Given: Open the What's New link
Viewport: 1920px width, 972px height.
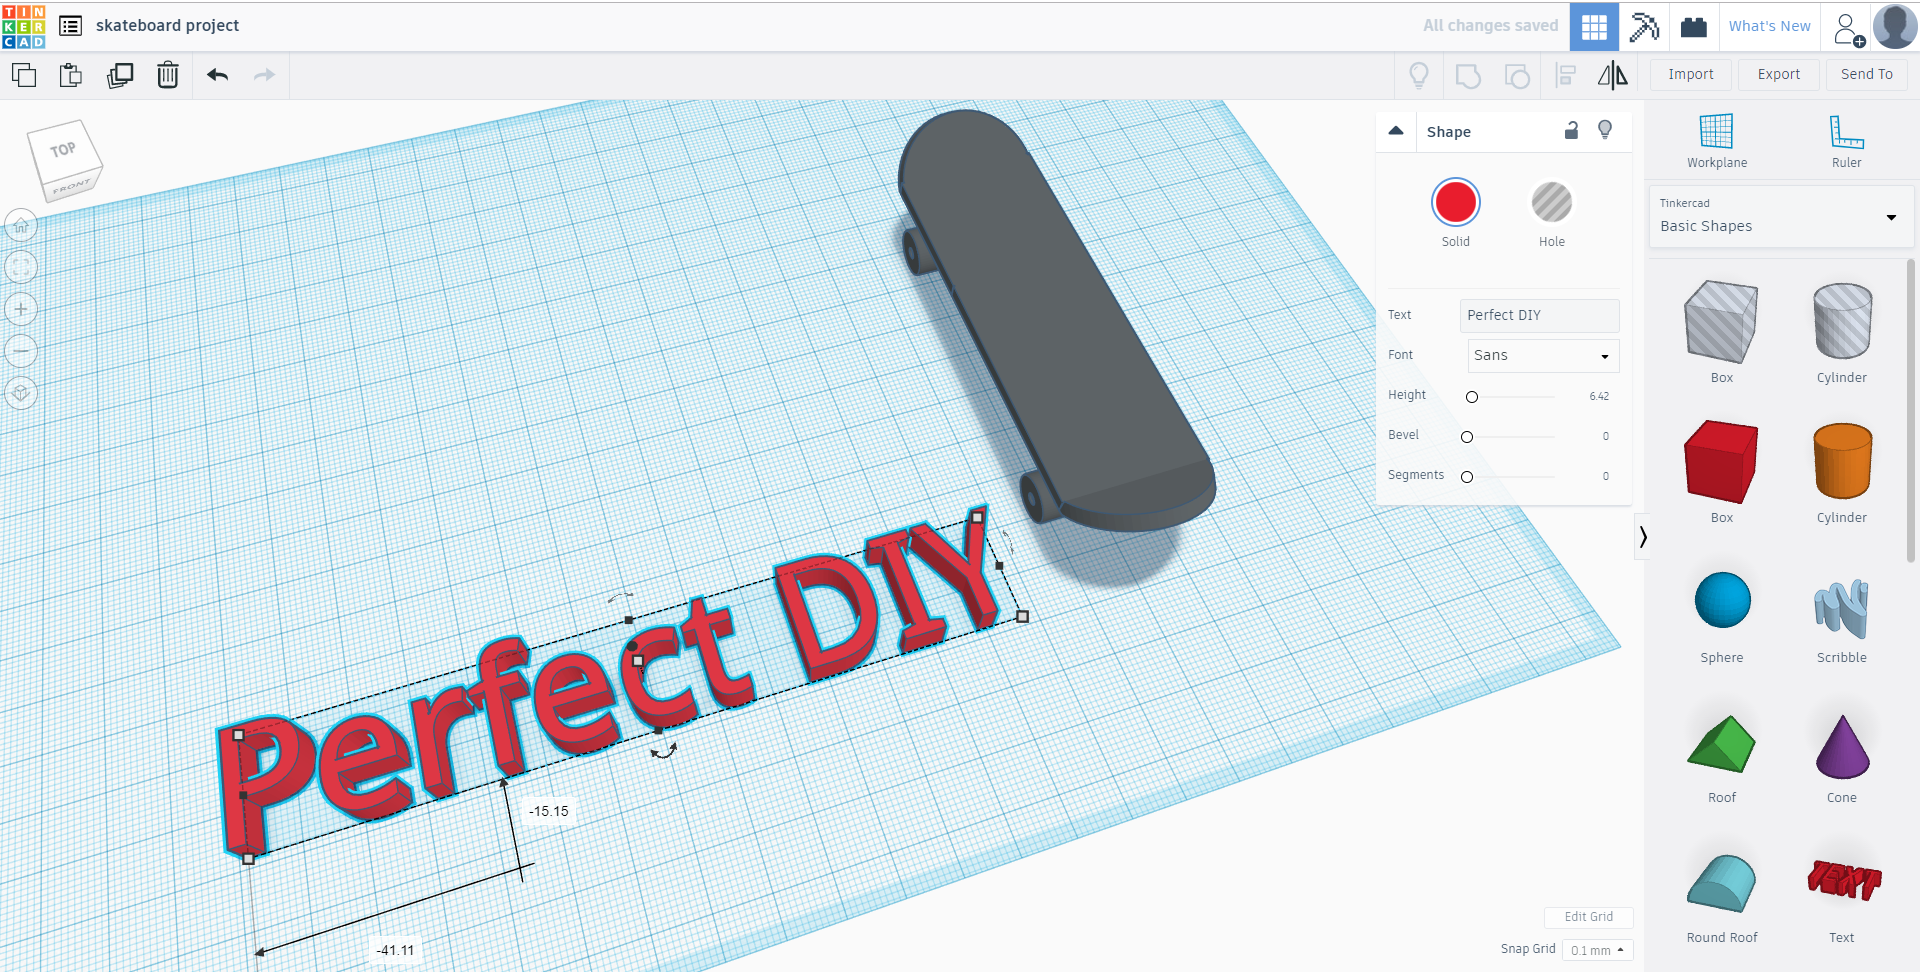Looking at the screenshot, I should (1770, 26).
